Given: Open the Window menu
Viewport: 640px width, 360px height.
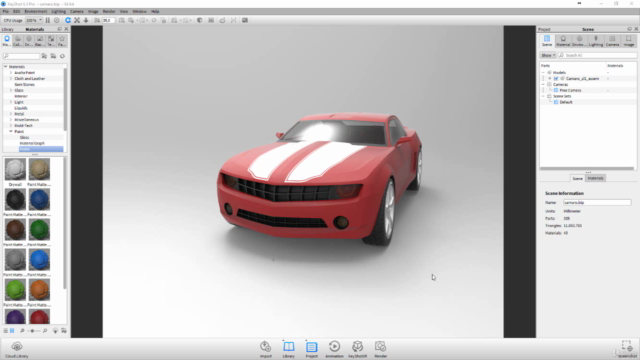Looking at the screenshot, I should (x=140, y=11).
